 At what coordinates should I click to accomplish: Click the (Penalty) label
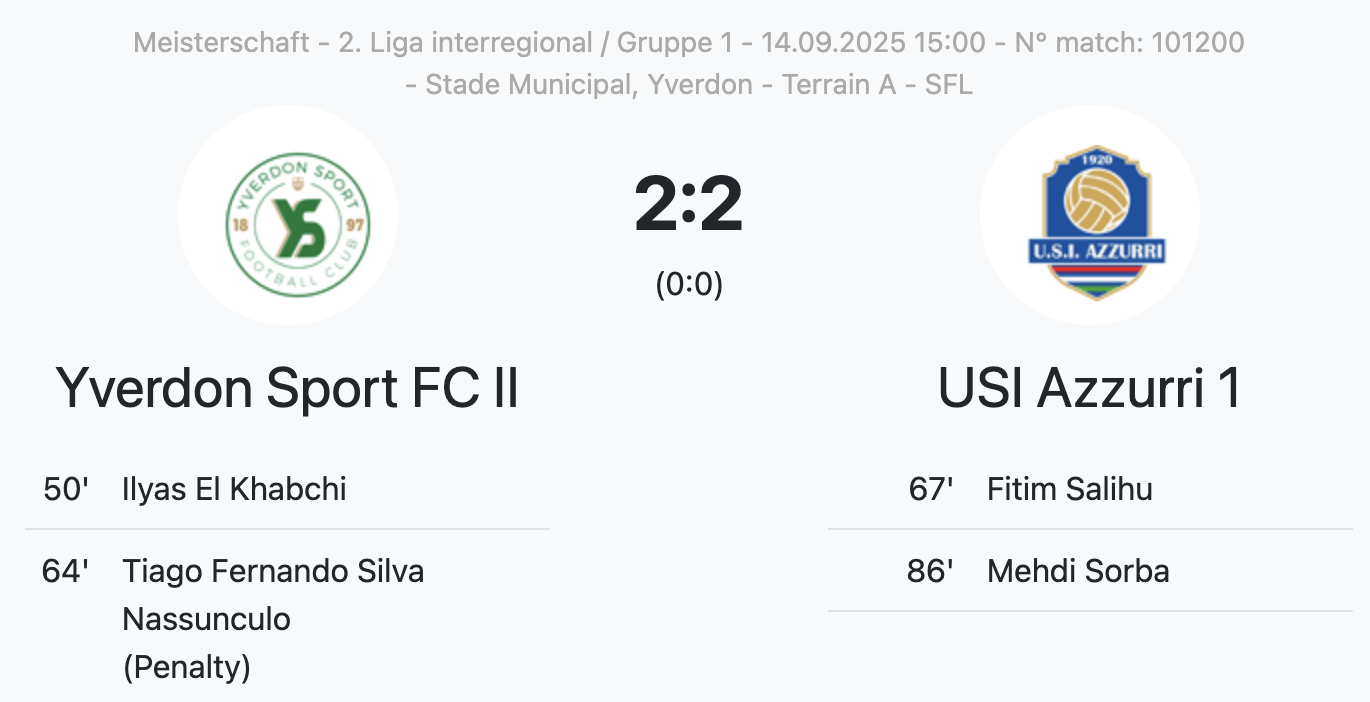(186, 666)
